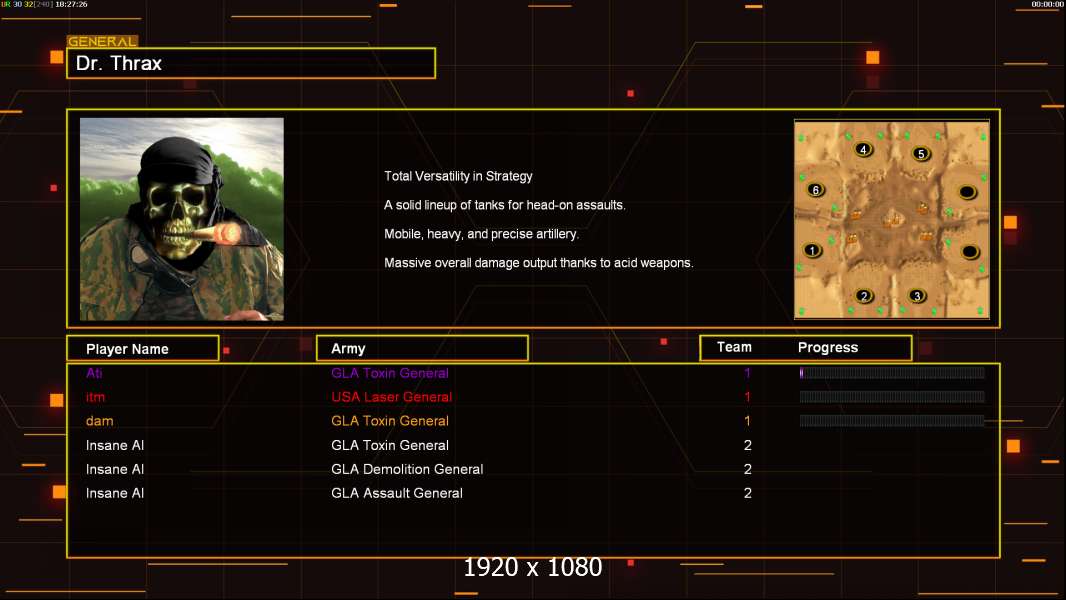Click dam's GLA Toxin General army
This screenshot has height=600, width=1066.
[x=390, y=421]
